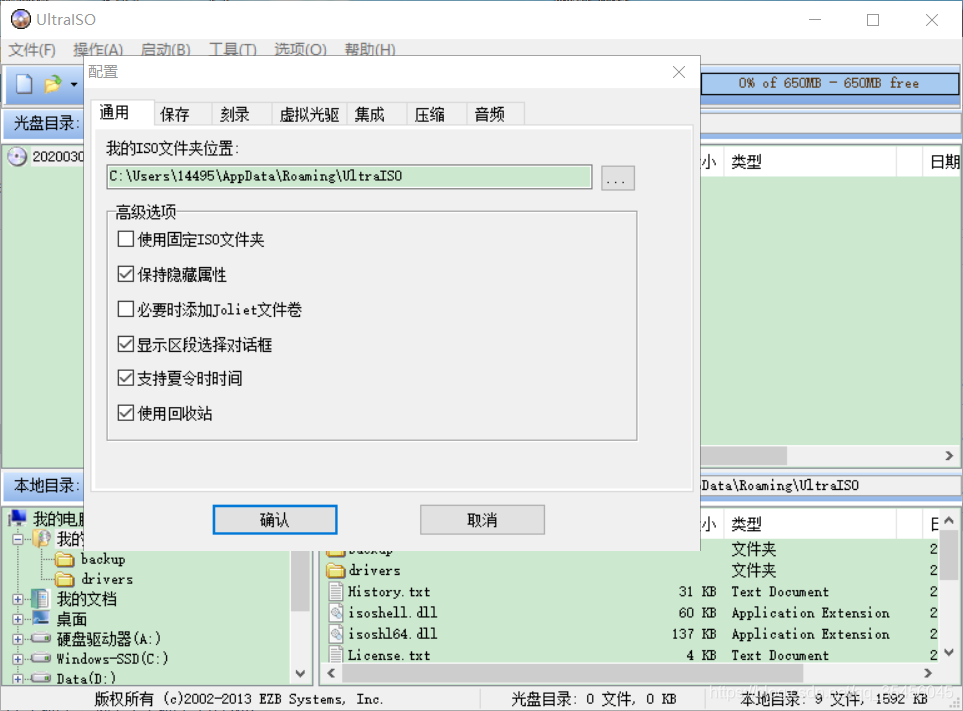
Task: Click the 类型 column header in image list
Action: [811, 162]
